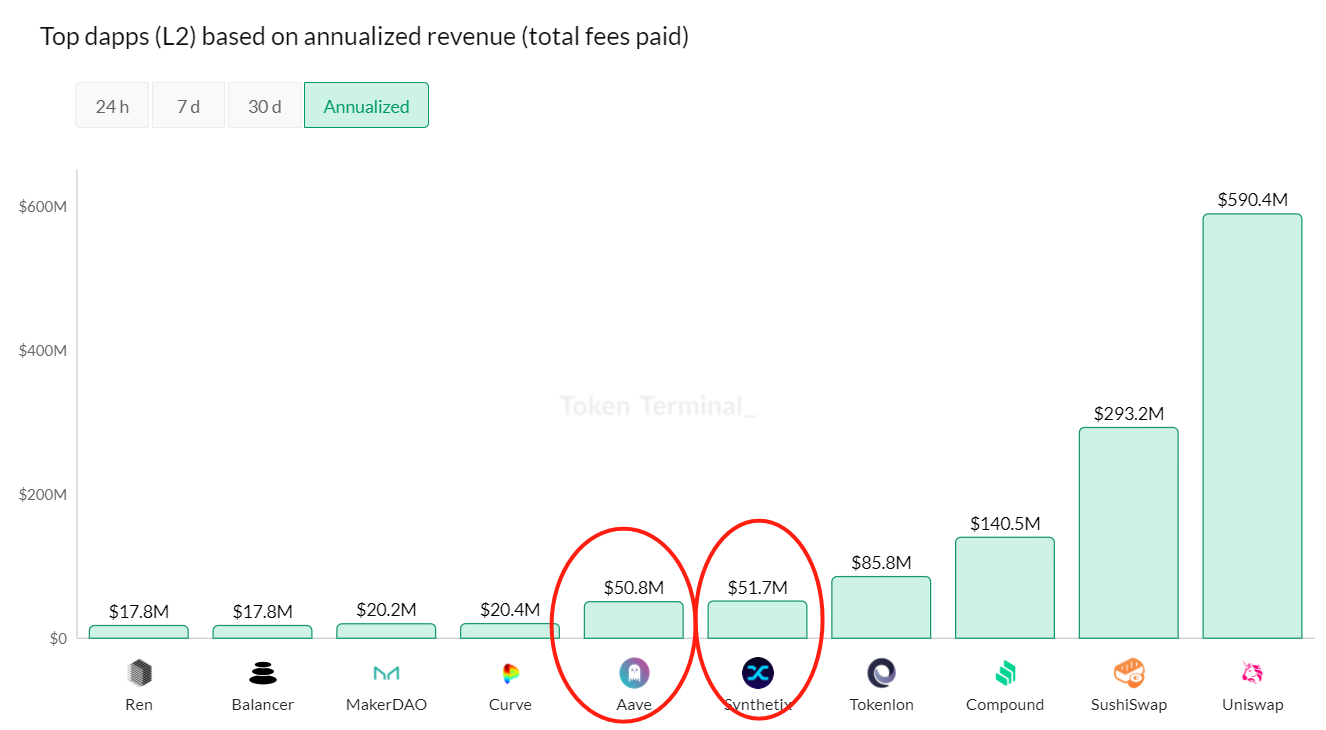The image size is (1326, 730).
Task: Click the Tokenlon $85.8M bar
Action: 881,607
